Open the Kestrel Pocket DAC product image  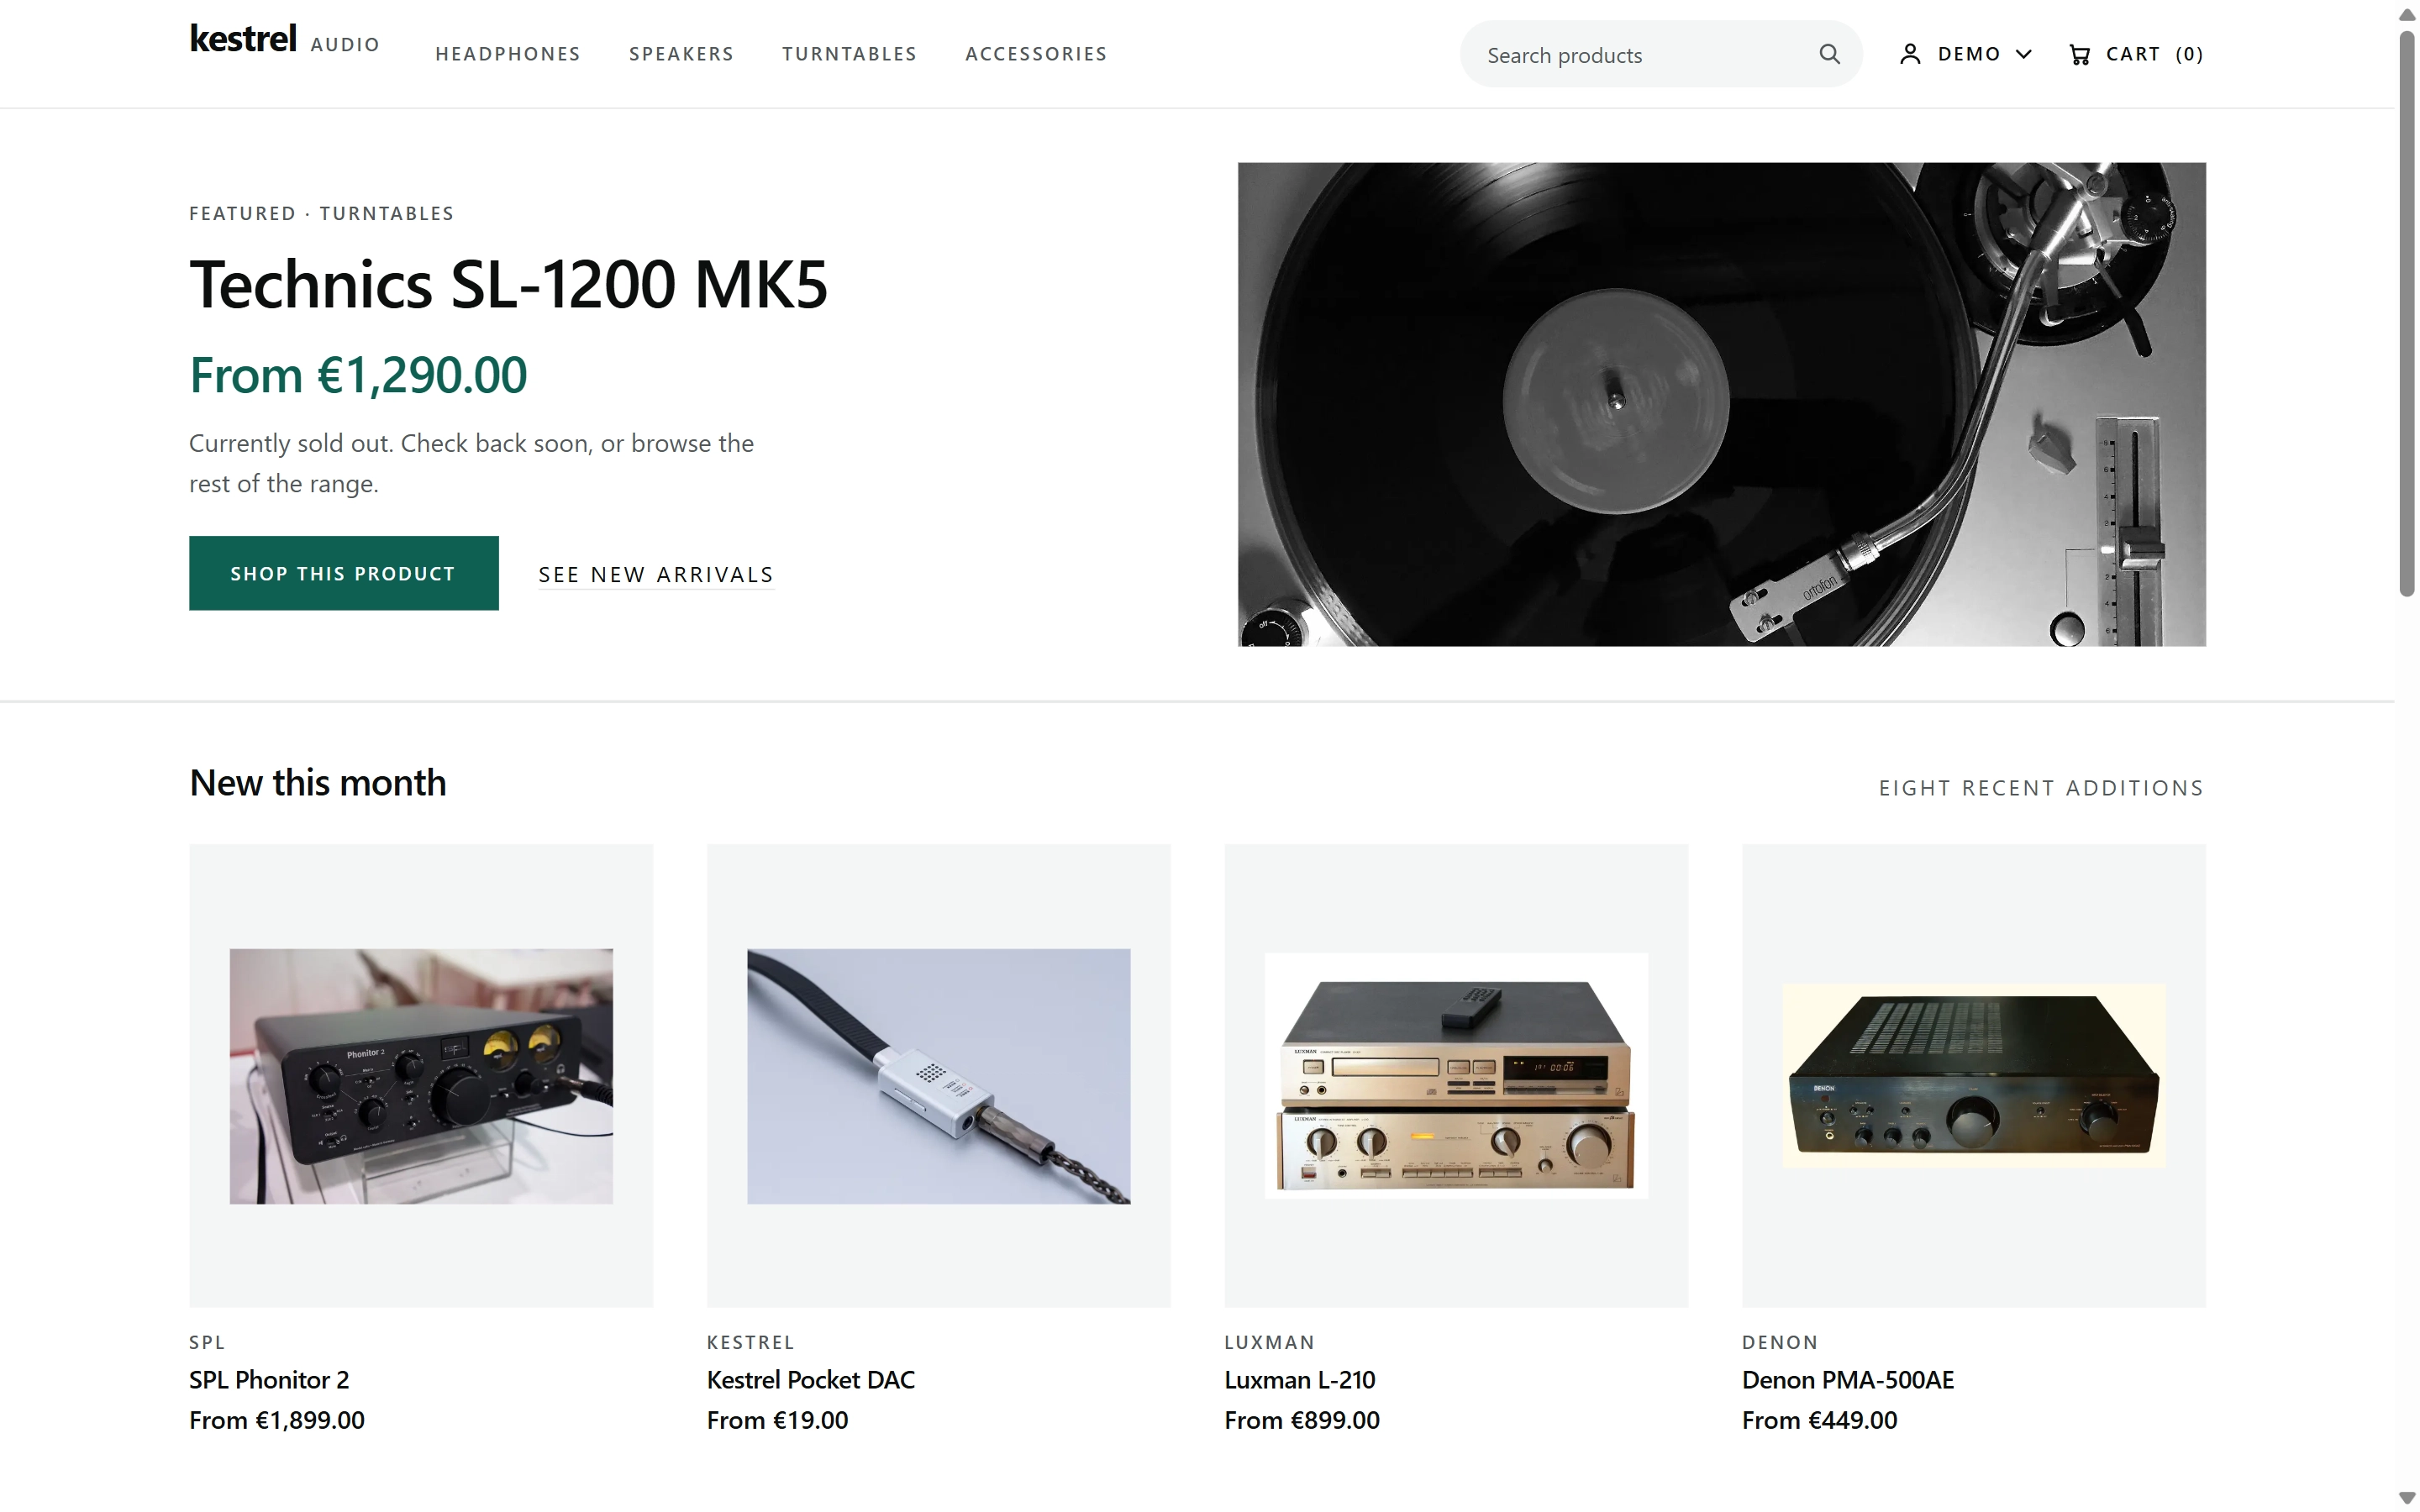click(938, 1076)
